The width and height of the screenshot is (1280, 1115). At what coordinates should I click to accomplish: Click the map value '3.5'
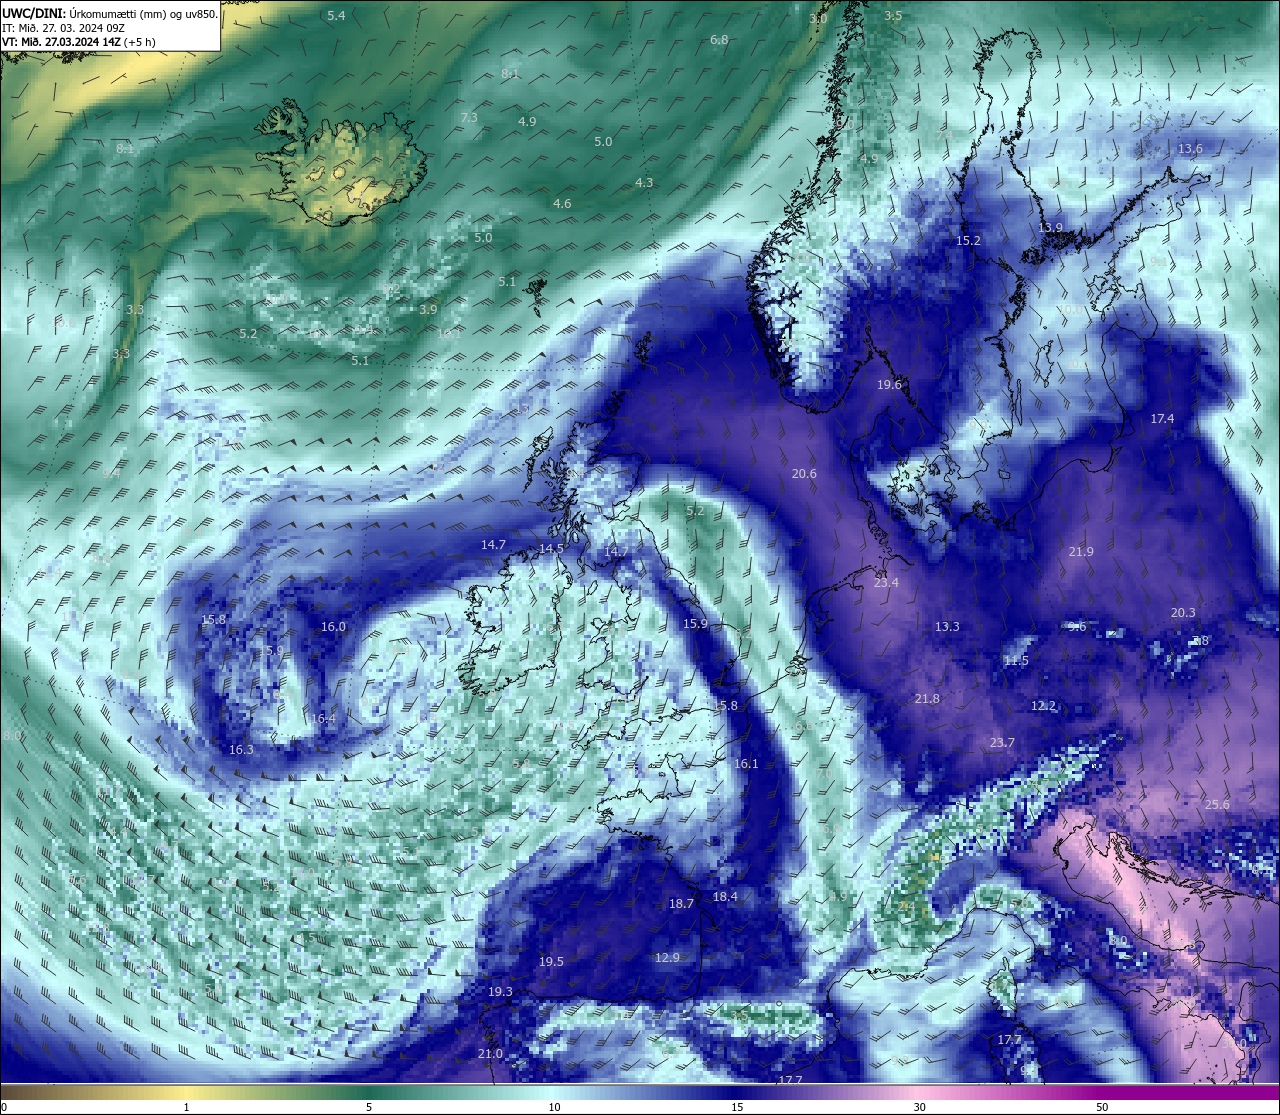(x=893, y=16)
